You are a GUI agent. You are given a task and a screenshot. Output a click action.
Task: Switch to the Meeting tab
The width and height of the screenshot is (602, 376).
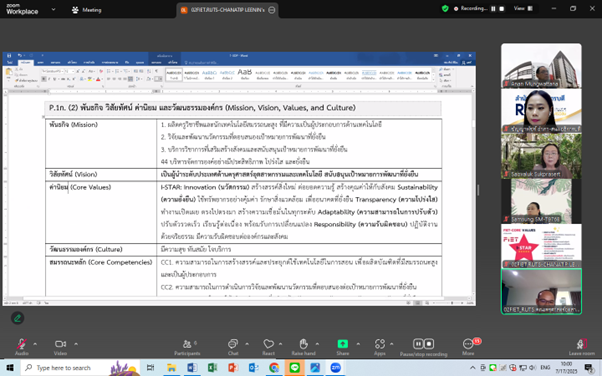pos(87,10)
